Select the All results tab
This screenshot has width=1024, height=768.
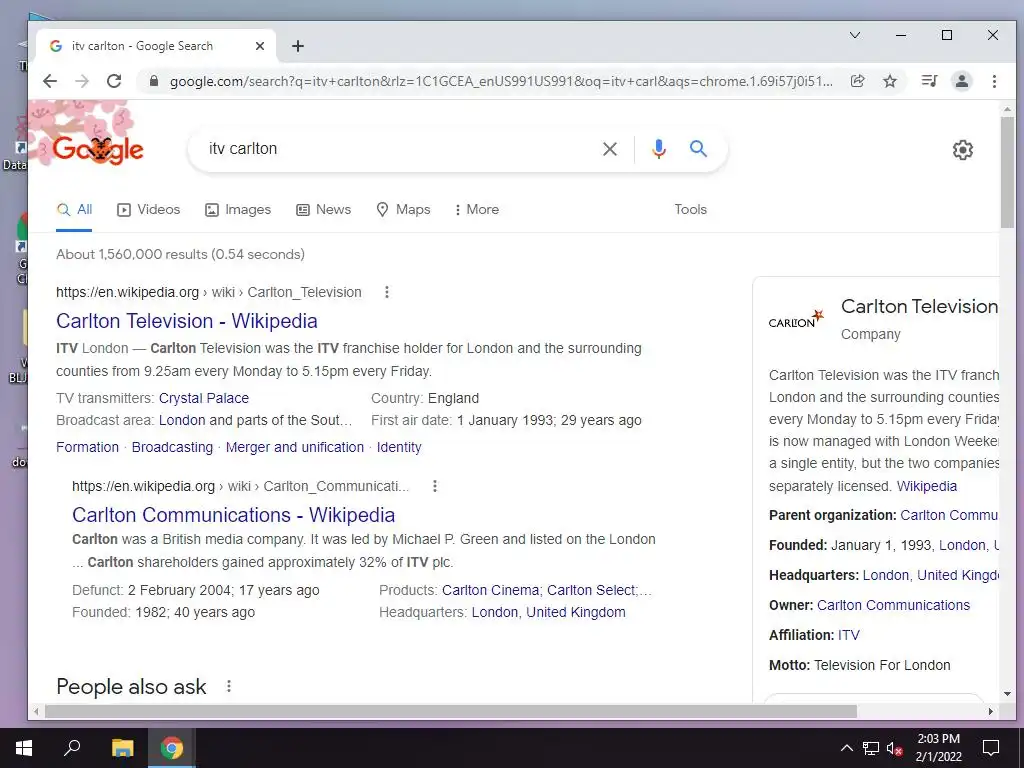(74, 210)
